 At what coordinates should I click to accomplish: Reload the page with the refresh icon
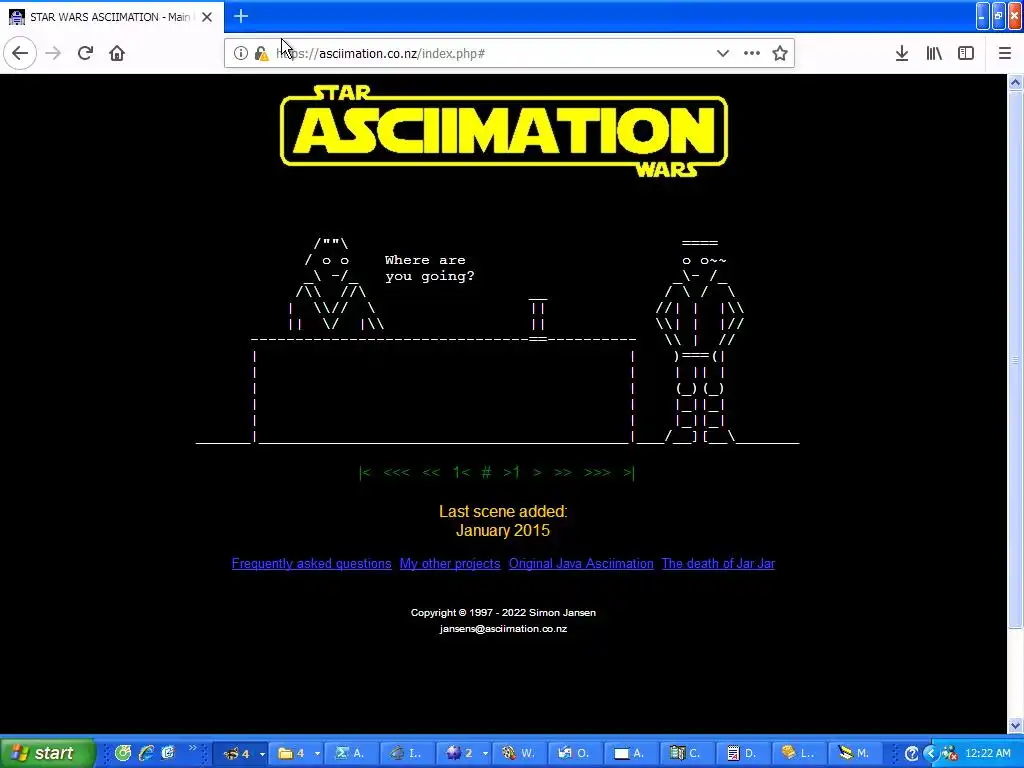85,53
